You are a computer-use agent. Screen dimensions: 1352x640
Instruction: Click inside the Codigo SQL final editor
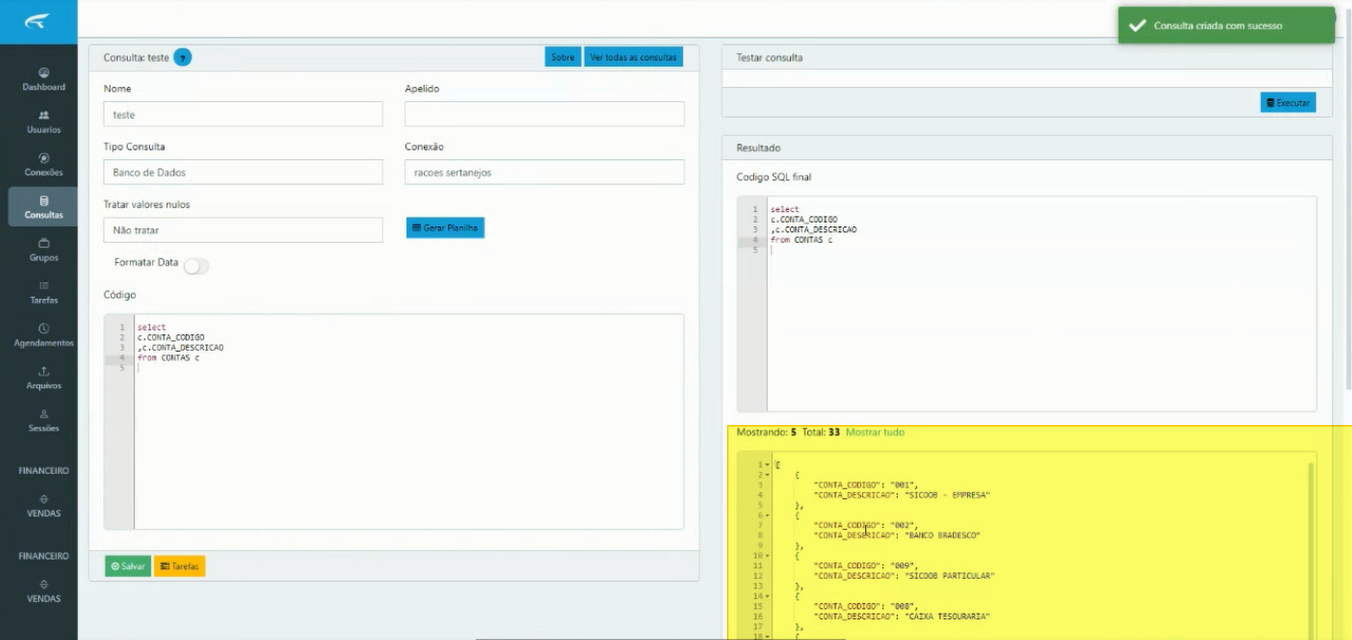[1026, 304]
